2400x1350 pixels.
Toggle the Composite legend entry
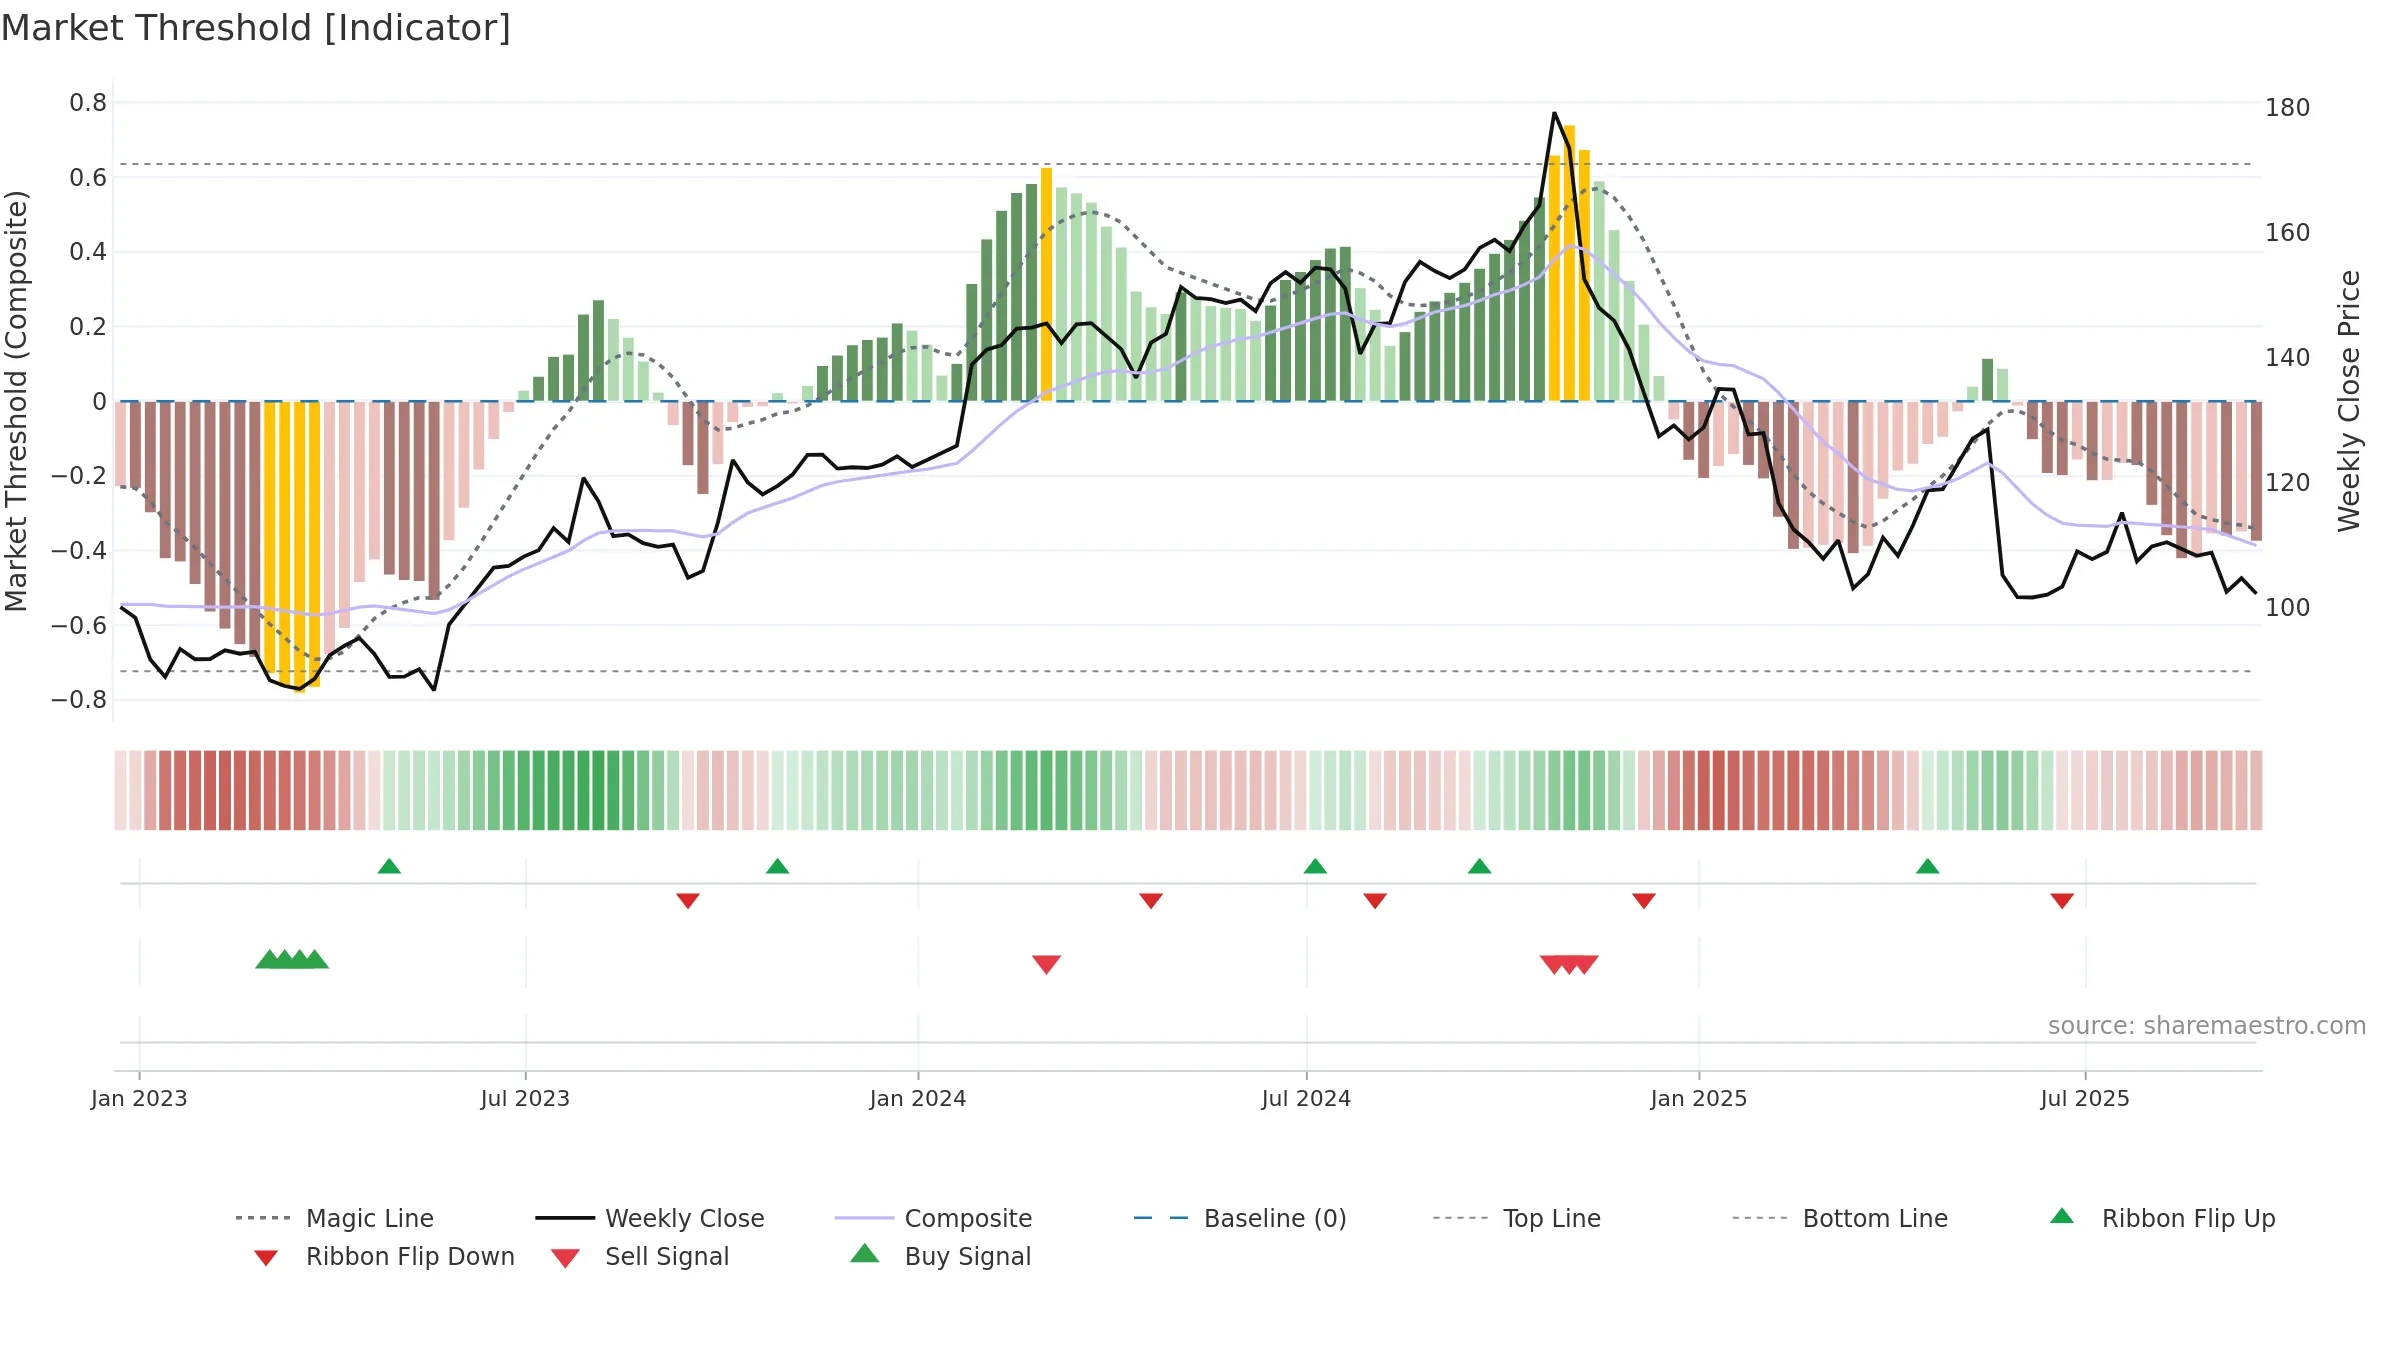point(933,1218)
